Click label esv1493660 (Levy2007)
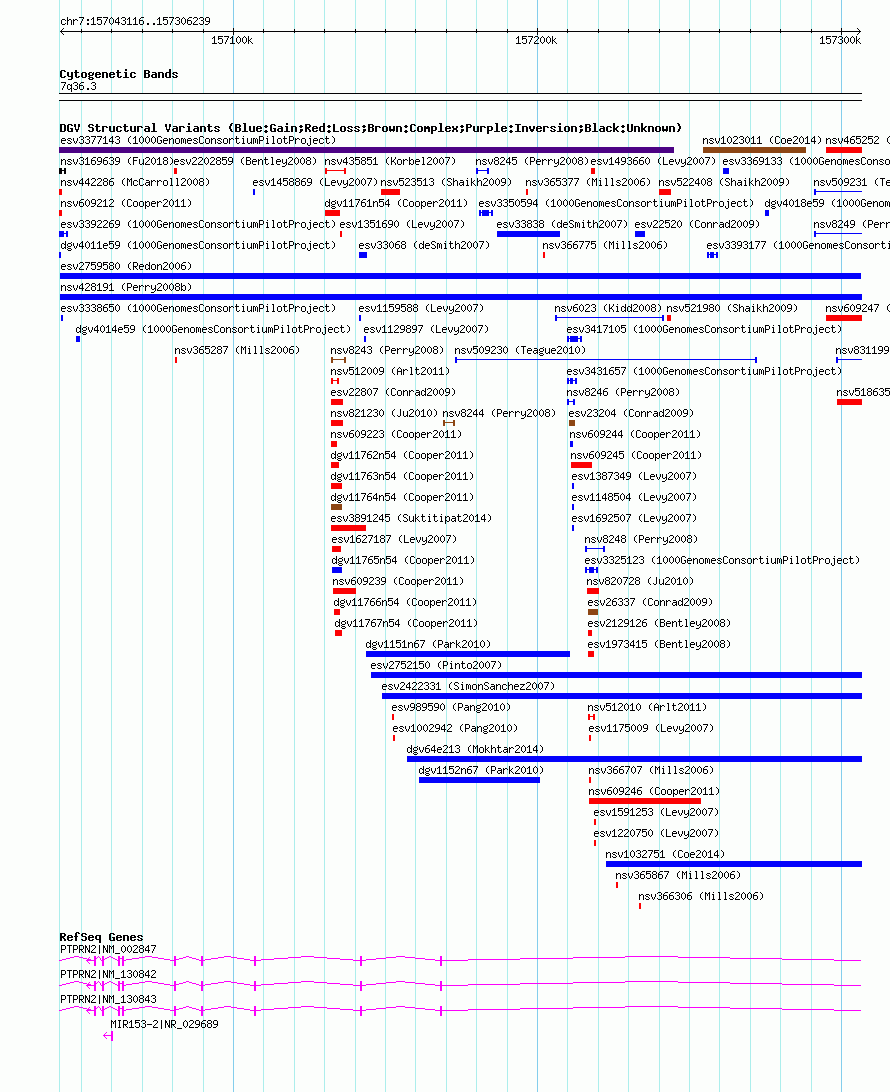Viewport: 890px width, 1092px height. coord(653,161)
